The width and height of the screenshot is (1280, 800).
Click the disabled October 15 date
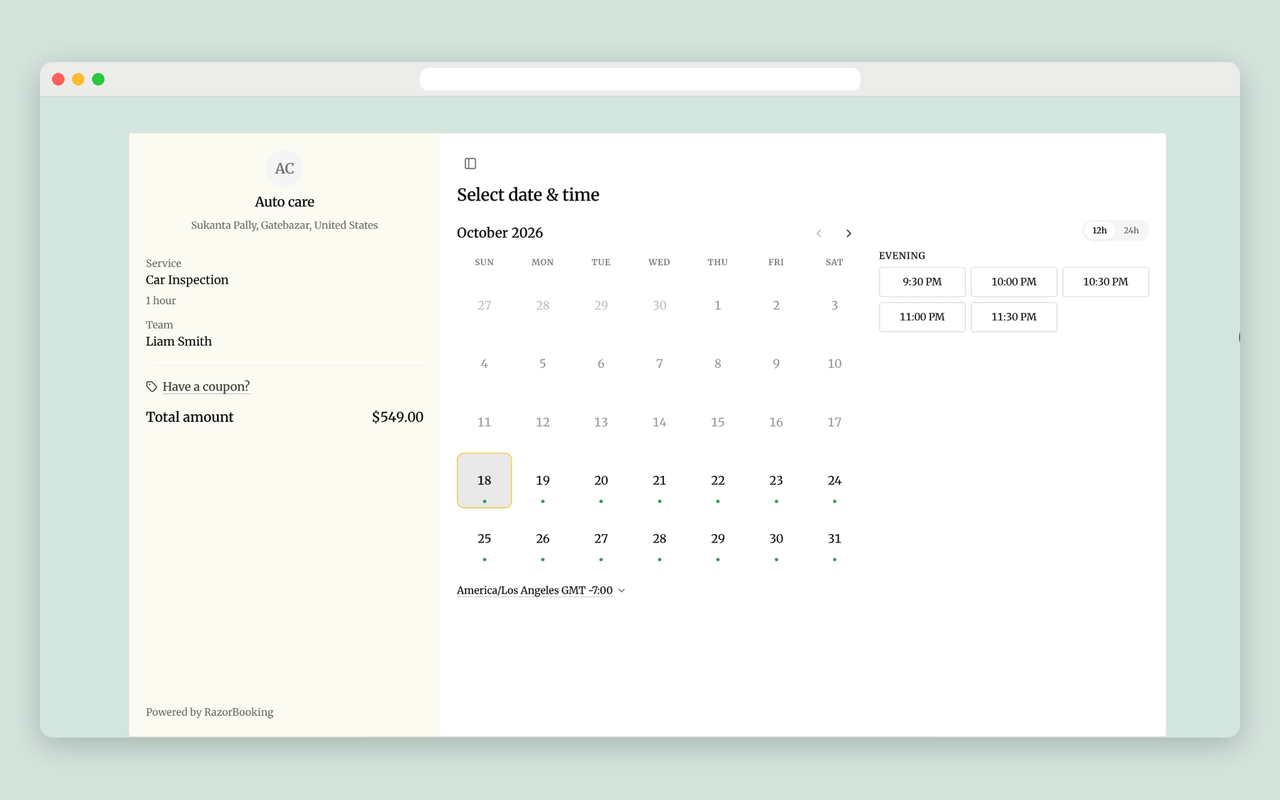click(718, 422)
